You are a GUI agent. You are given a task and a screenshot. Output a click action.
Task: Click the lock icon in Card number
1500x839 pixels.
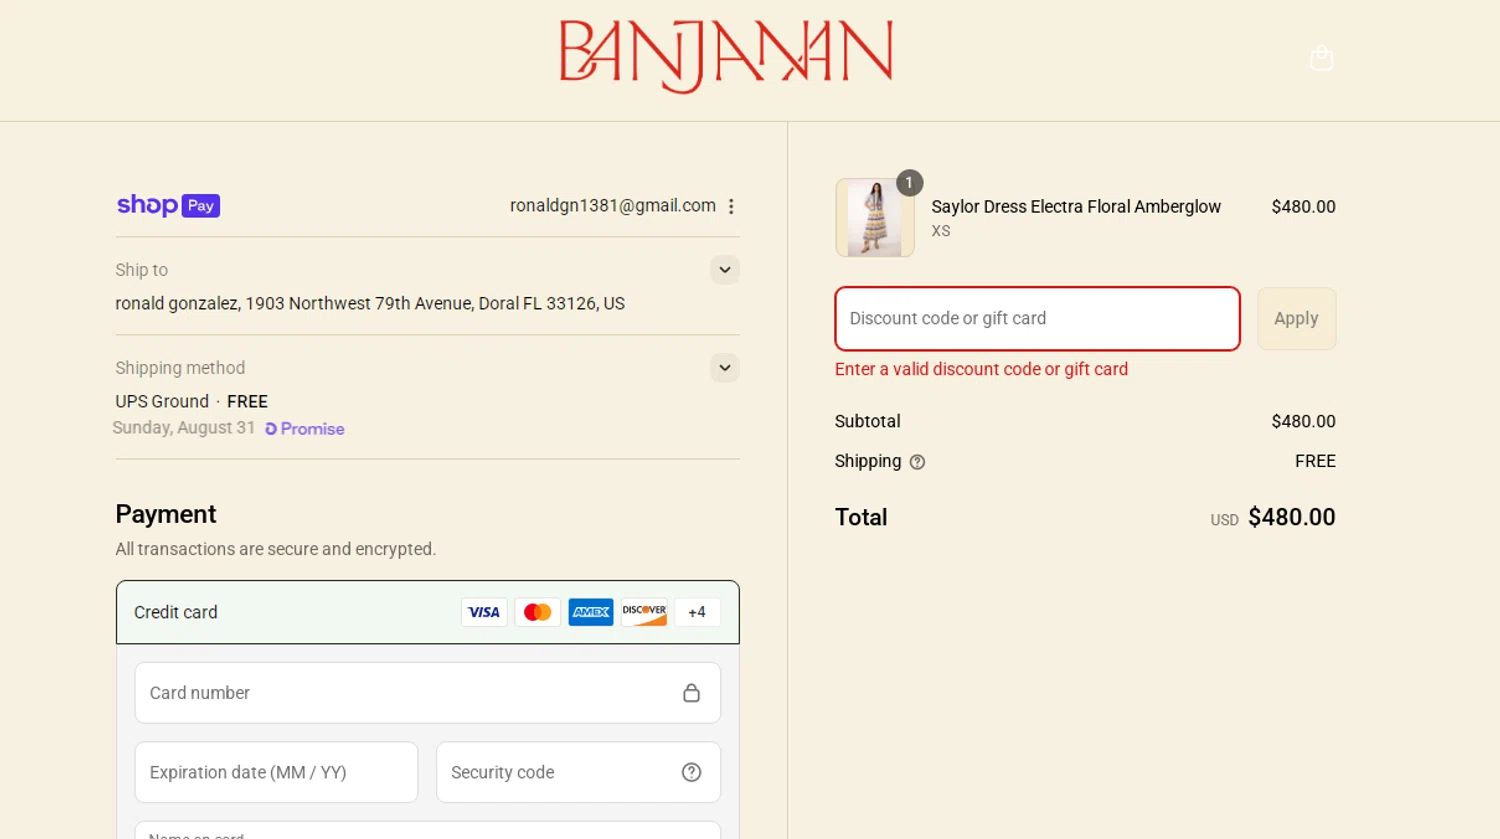pos(691,693)
